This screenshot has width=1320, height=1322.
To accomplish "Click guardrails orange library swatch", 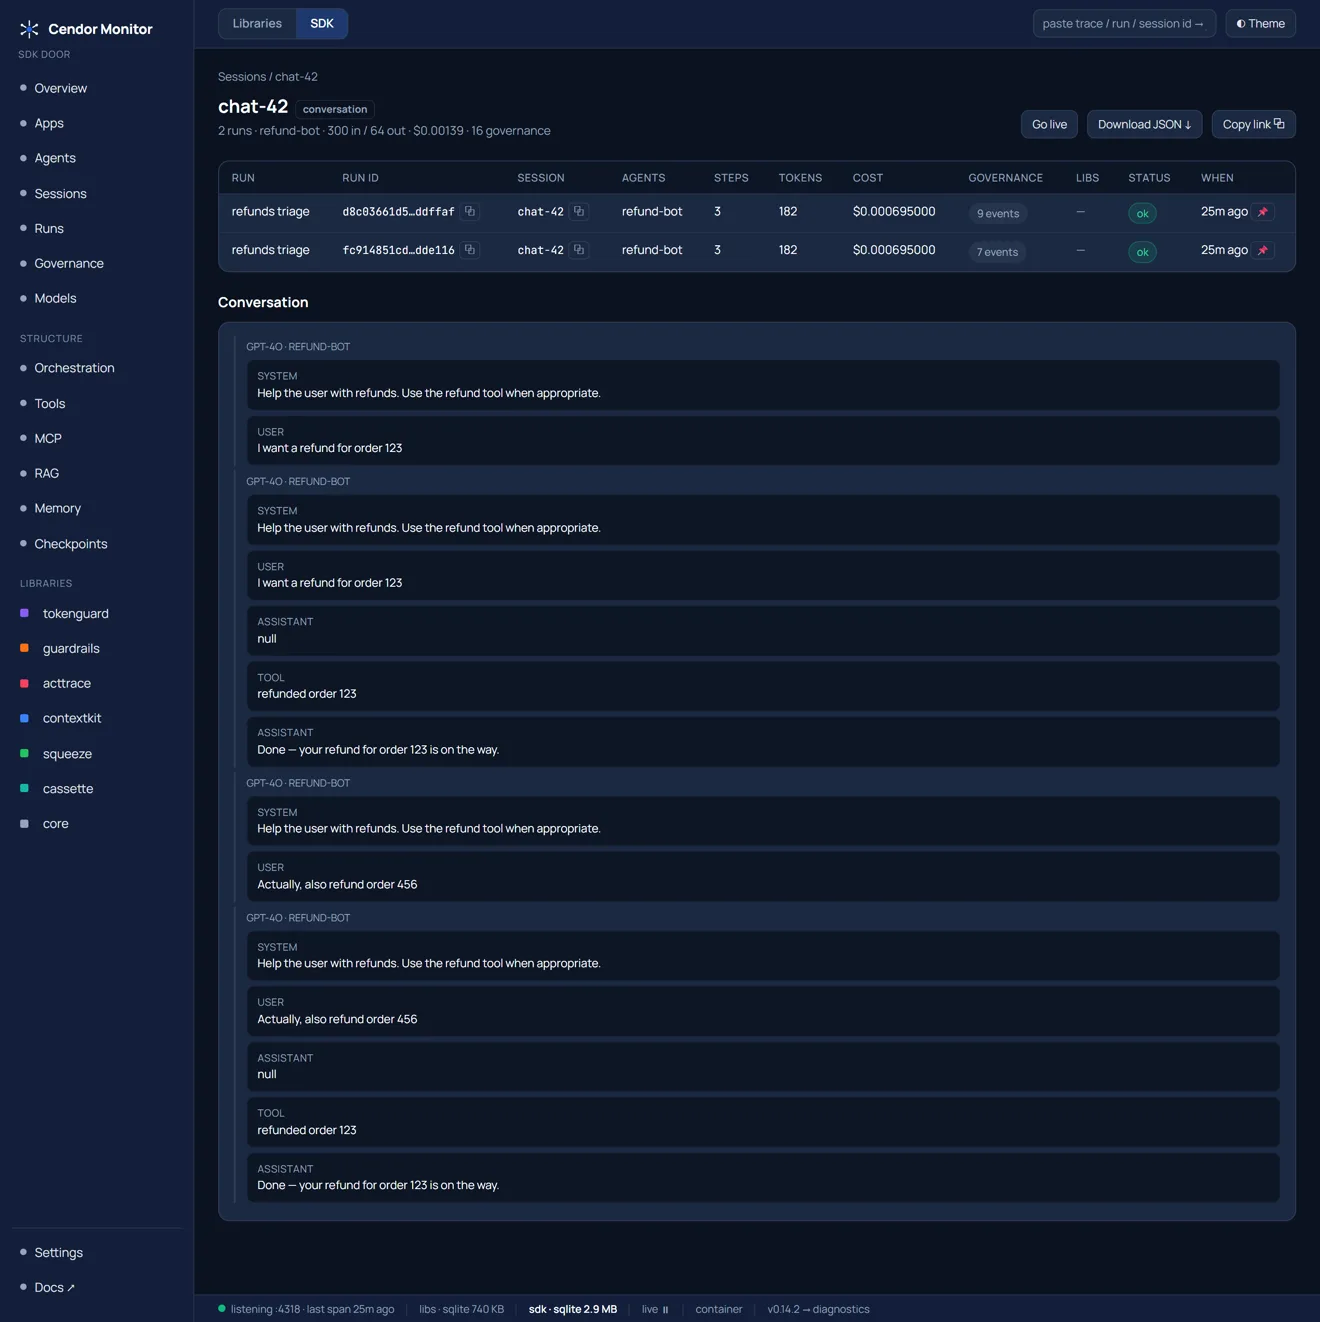I will (x=25, y=648).
